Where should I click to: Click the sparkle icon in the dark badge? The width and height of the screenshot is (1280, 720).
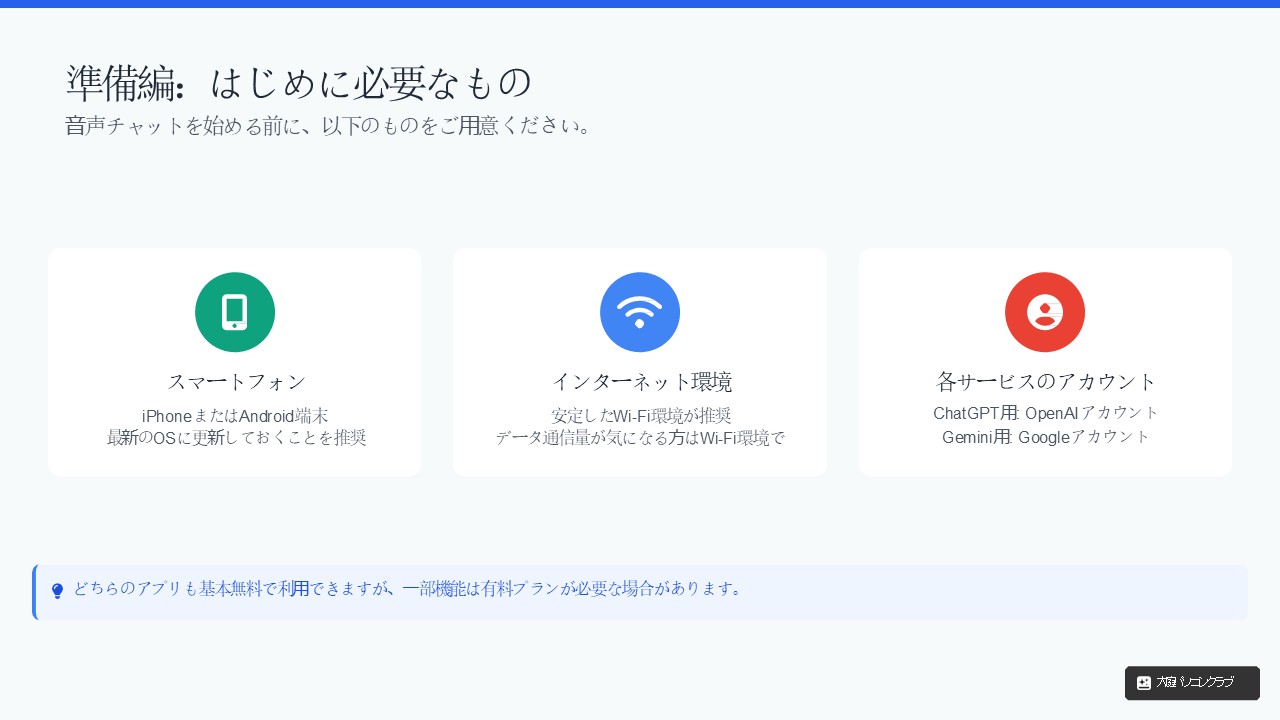click(1144, 683)
